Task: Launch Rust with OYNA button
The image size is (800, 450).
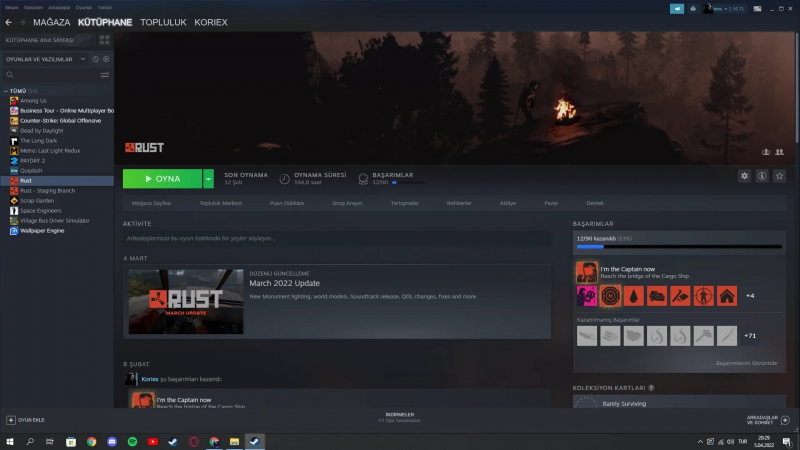Action: coord(162,179)
